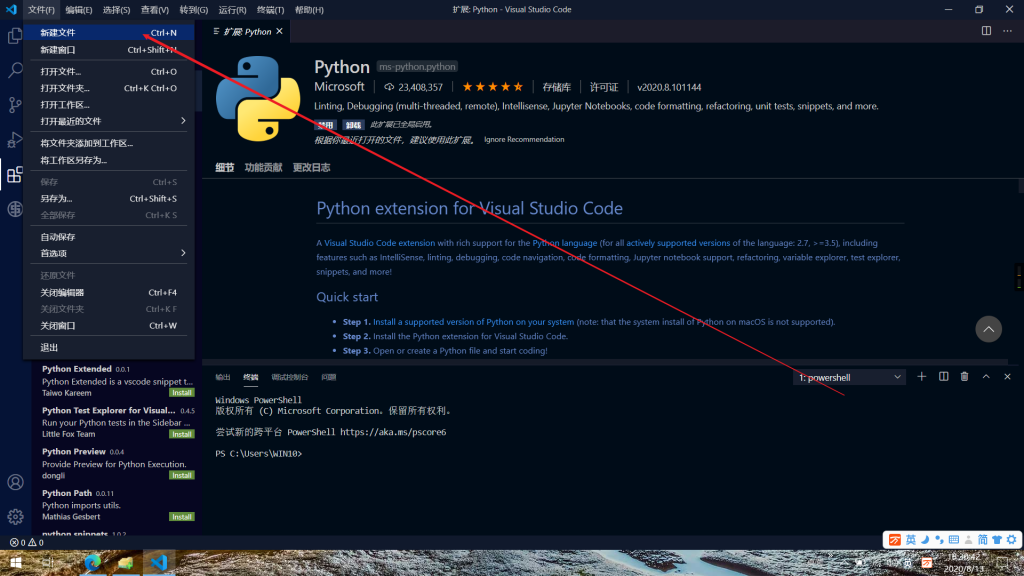The width and height of the screenshot is (1024, 576).
Task: Click the five-star rating of Python extension
Action: (x=493, y=87)
